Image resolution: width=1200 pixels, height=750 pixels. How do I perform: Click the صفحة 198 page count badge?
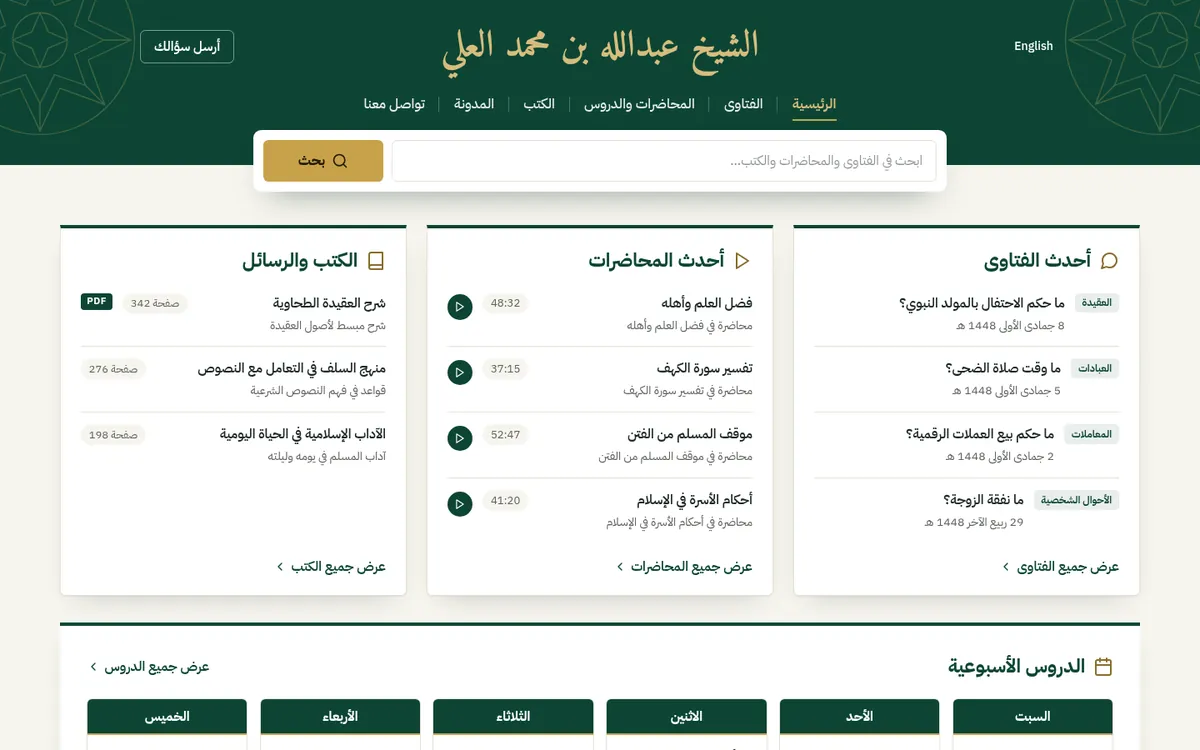point(113,435)
